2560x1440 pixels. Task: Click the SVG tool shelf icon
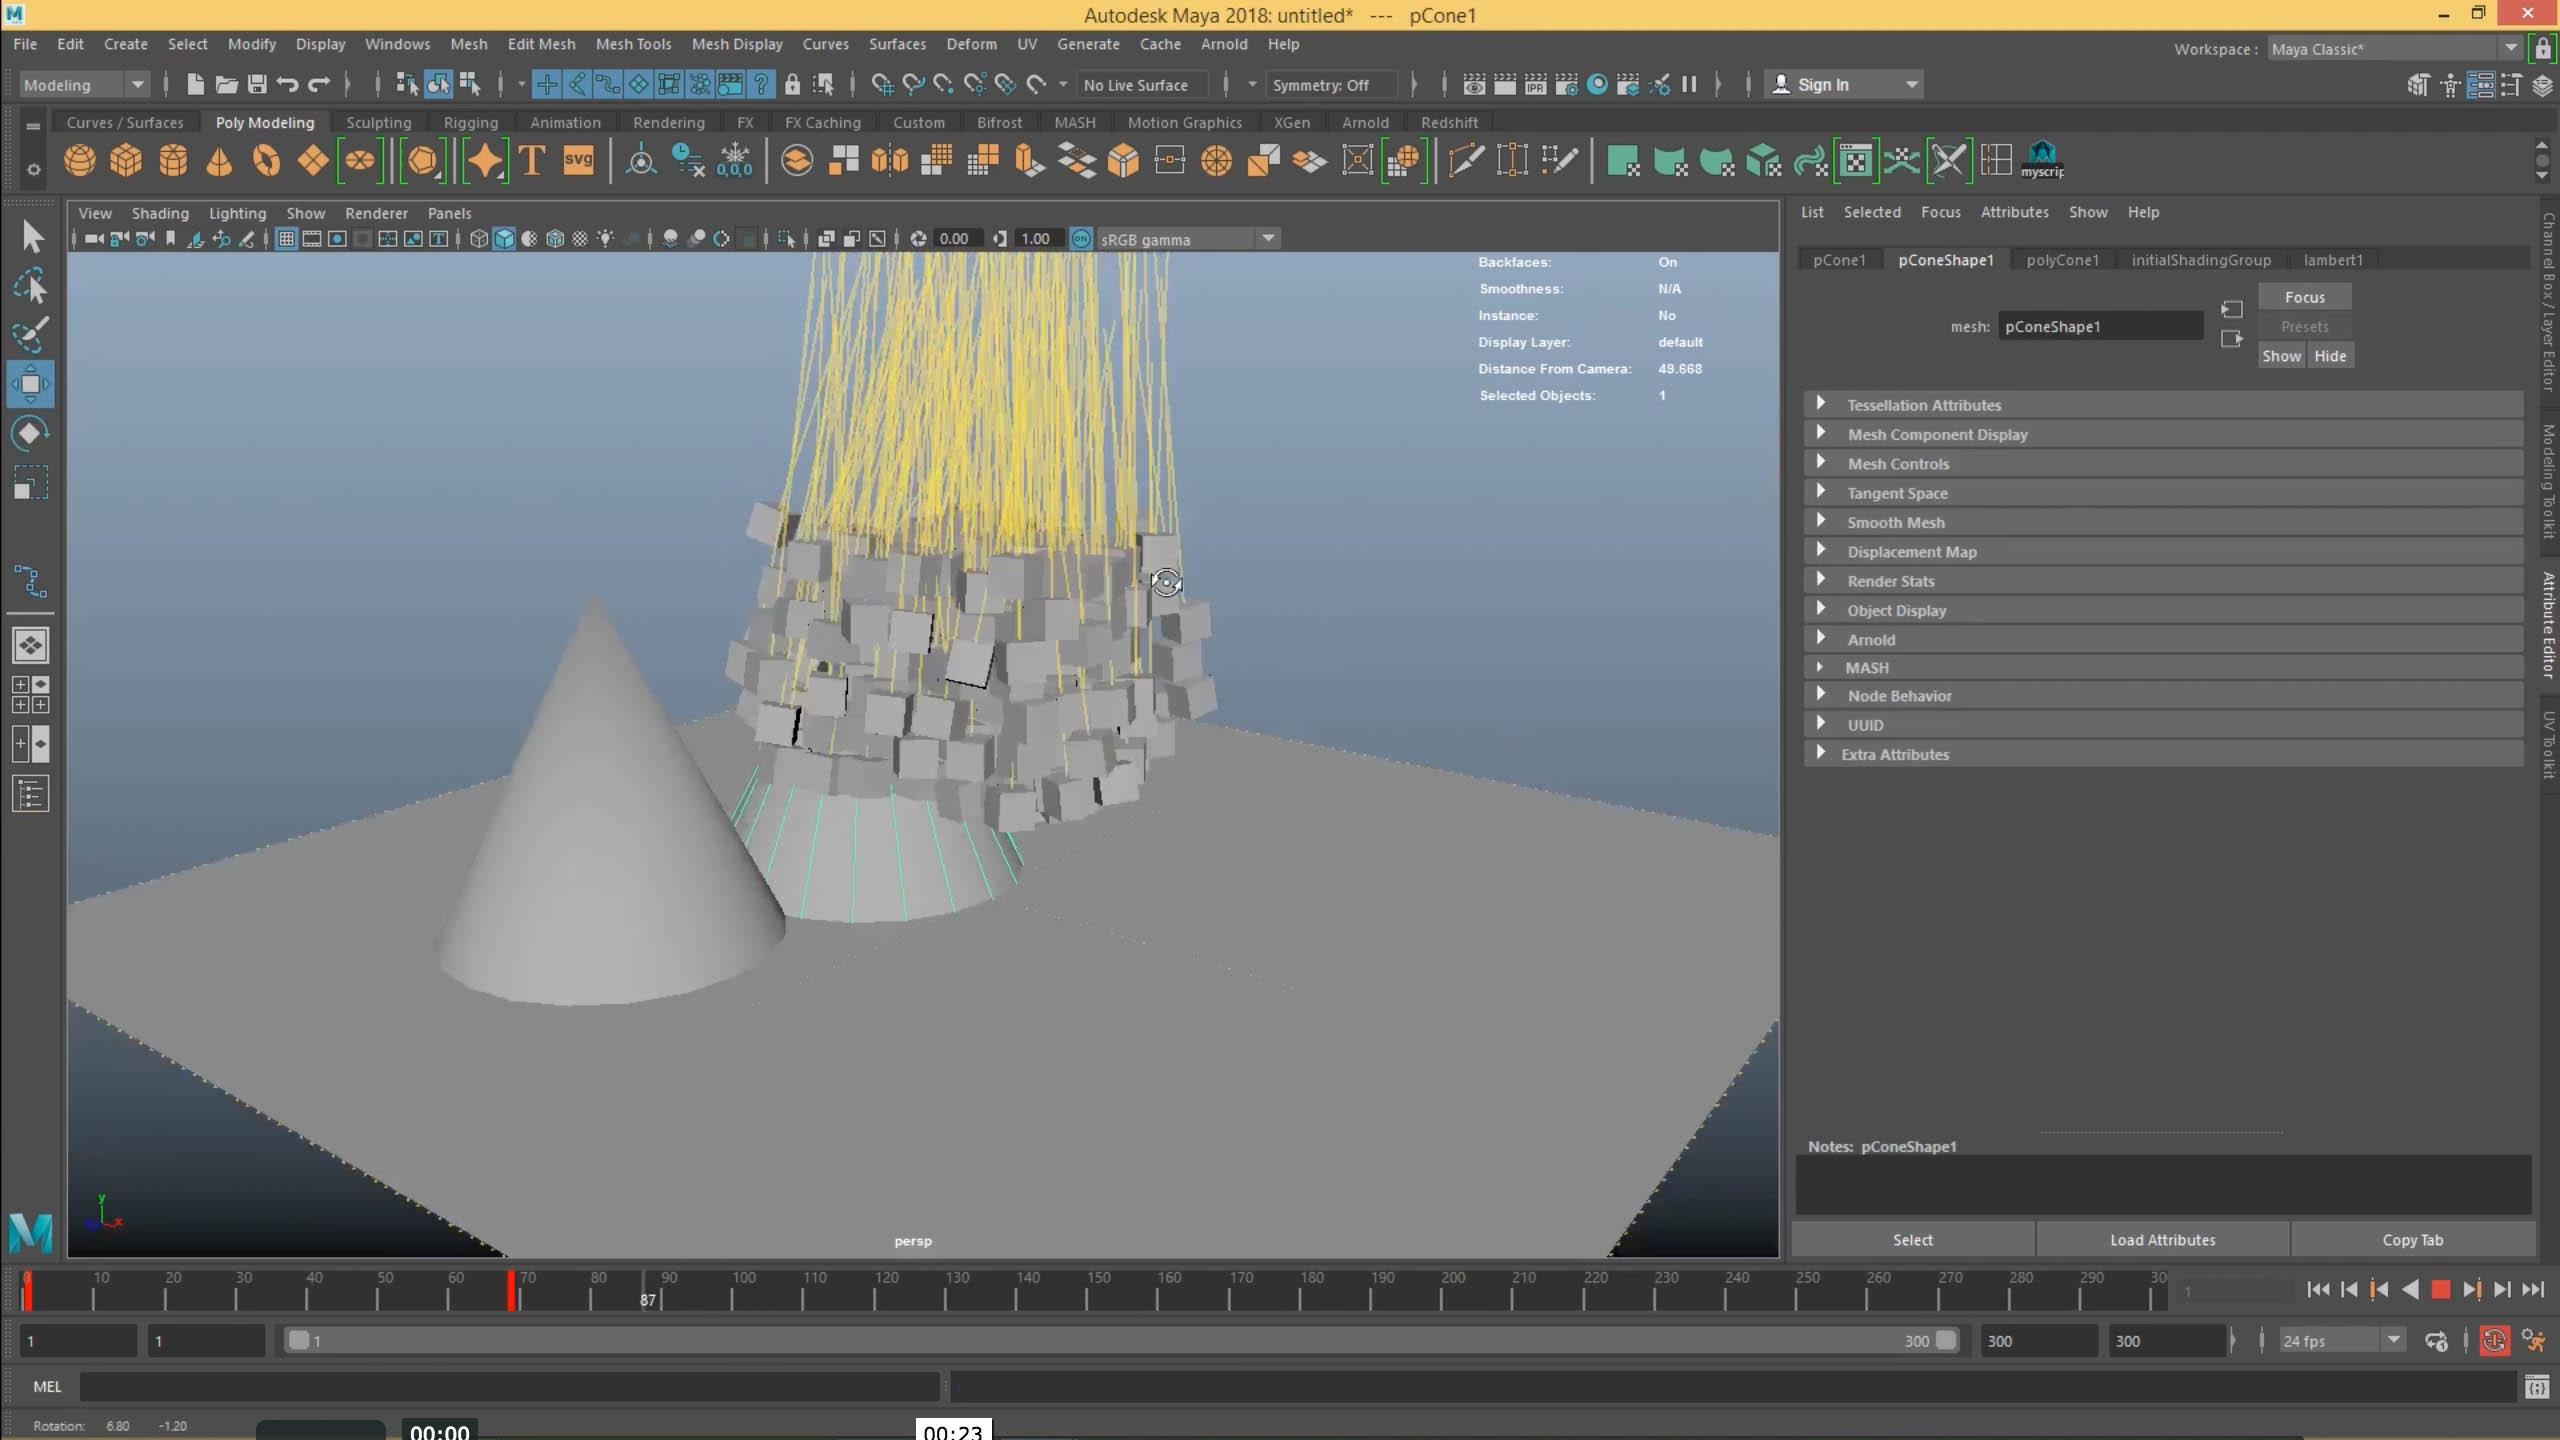578,161
